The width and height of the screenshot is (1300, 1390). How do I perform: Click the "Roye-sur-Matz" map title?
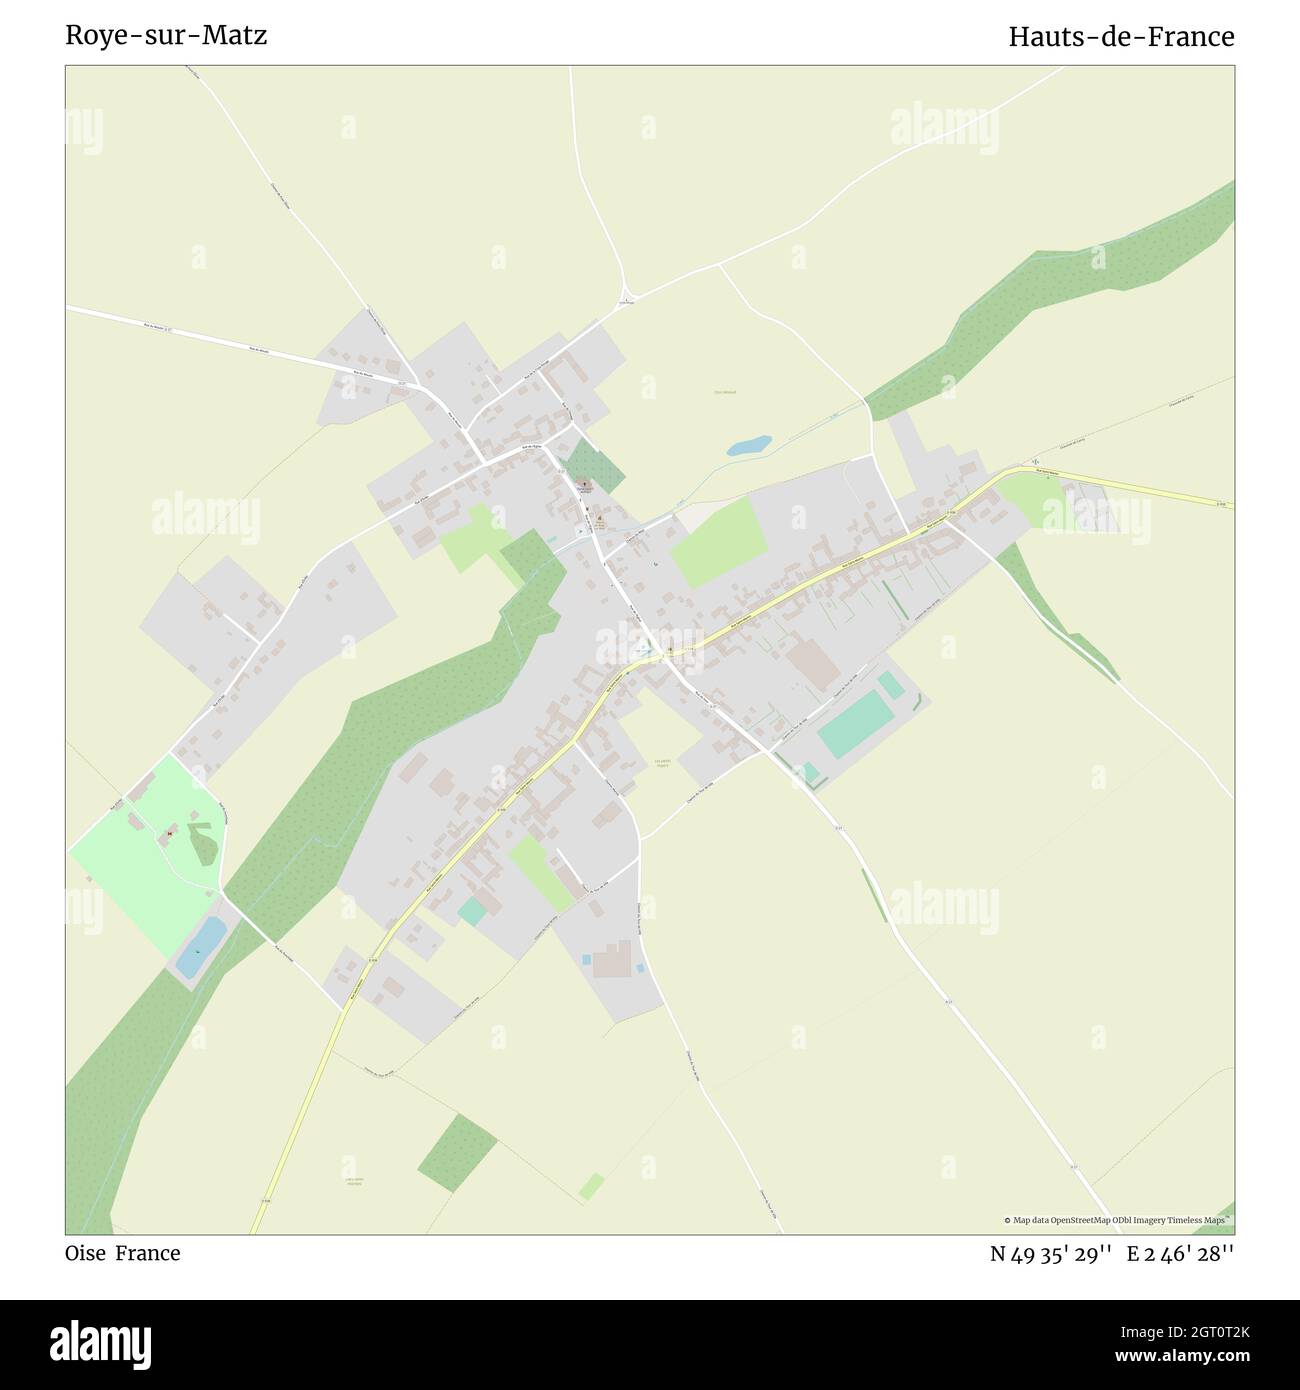pos(166,35)
